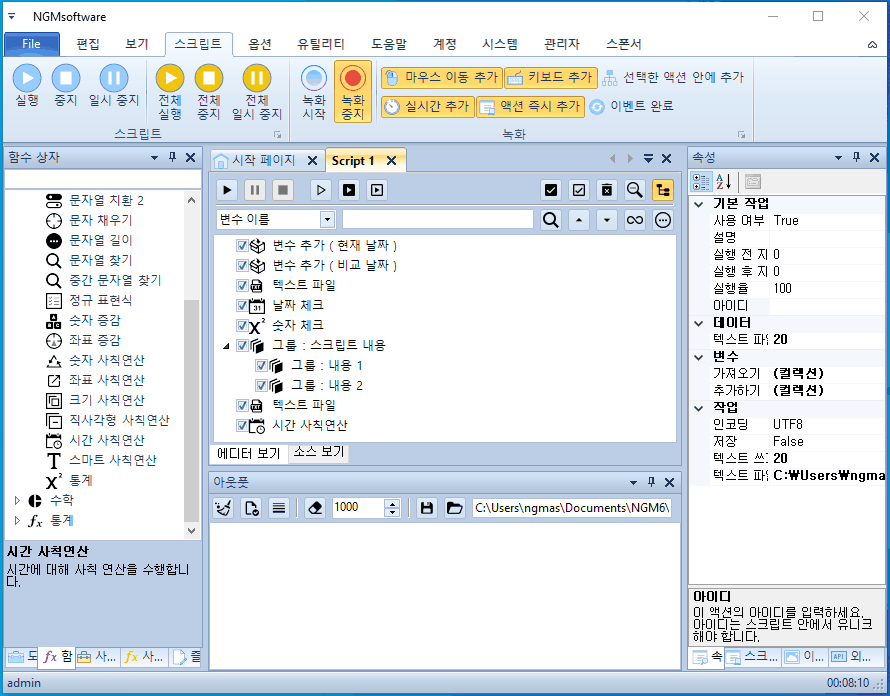Viewport: 890px width, 696px height.
Task: Collapse 변수 property group
Action: tap(699, 357)
